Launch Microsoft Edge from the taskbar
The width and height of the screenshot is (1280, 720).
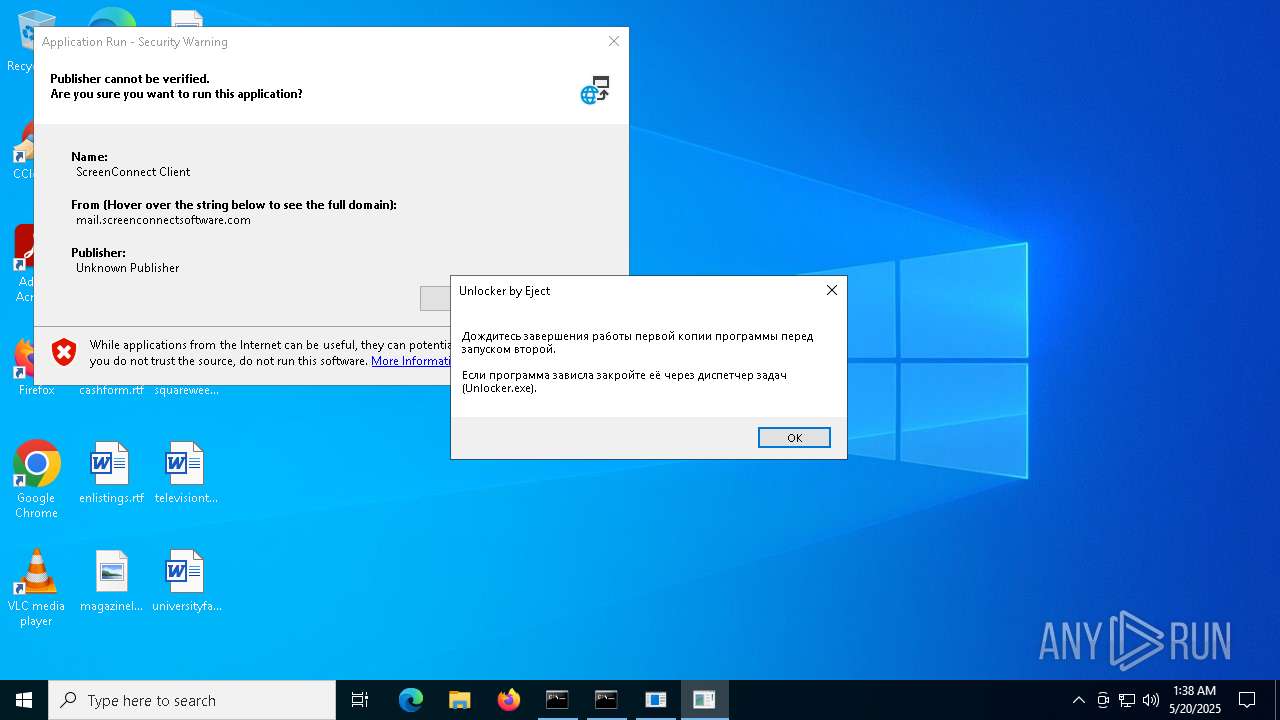[x=411, y=700]
